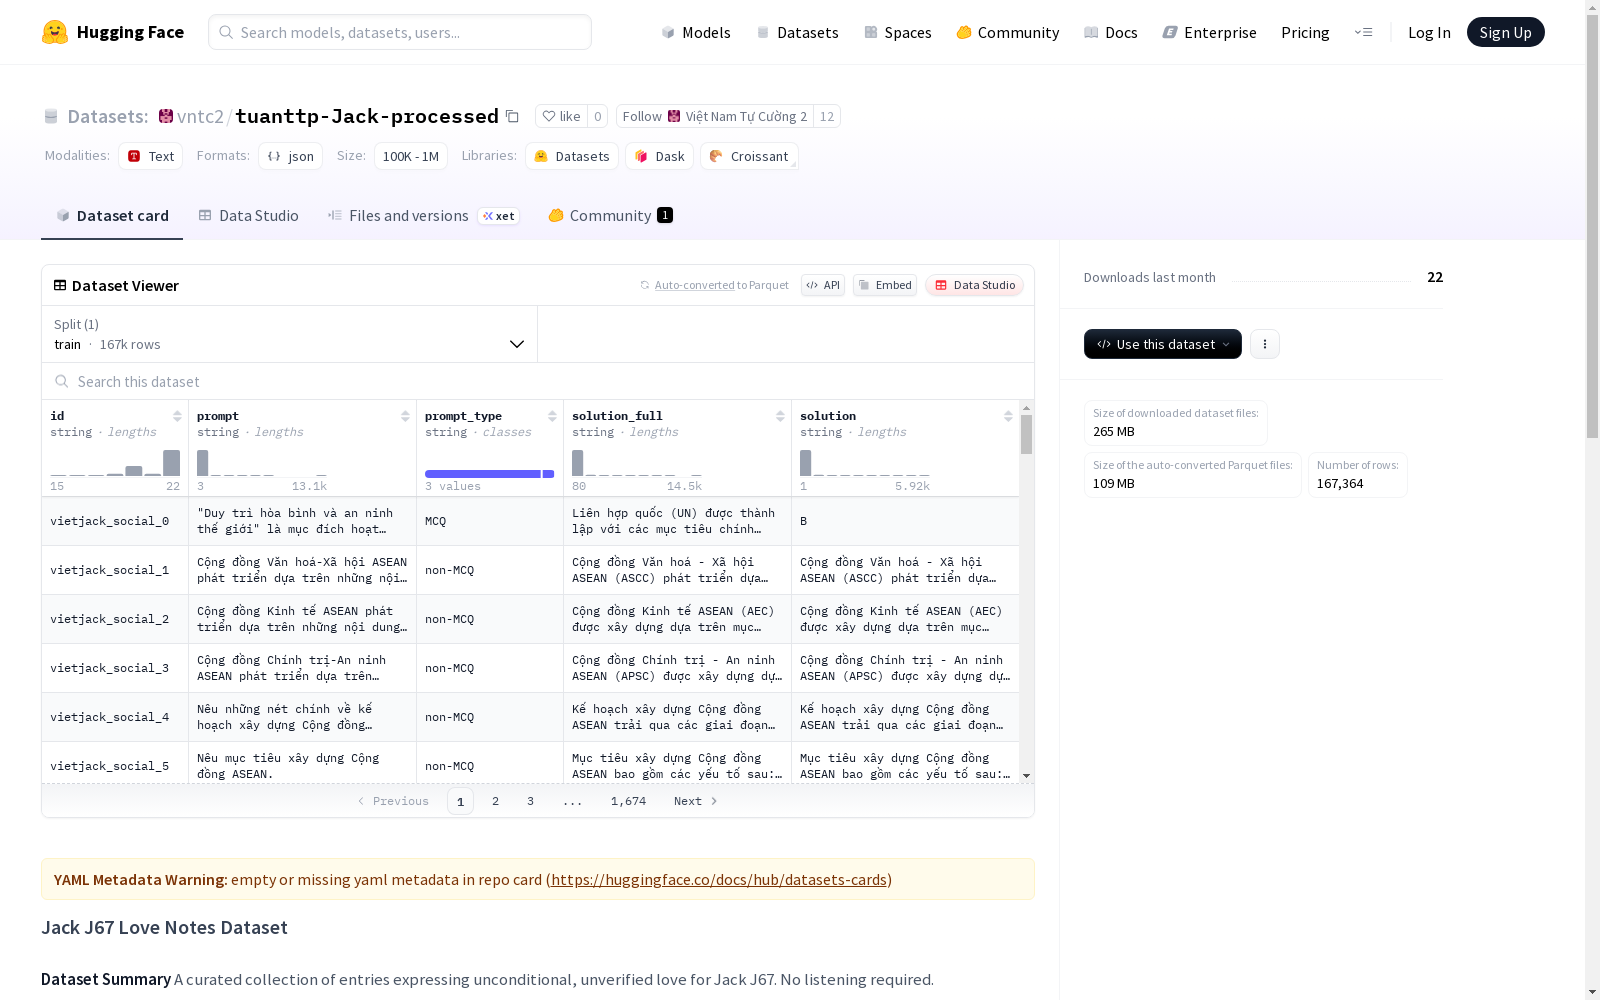Click the solution_full length histogram

tap(637, 462)
